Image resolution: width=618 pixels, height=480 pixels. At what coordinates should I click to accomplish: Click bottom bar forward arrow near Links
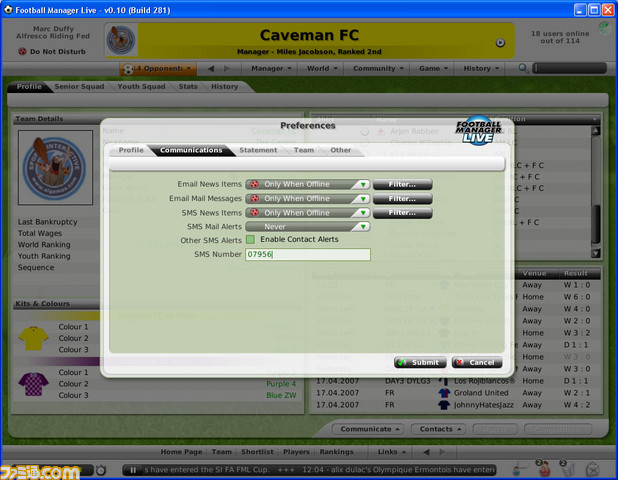(442, 452)
